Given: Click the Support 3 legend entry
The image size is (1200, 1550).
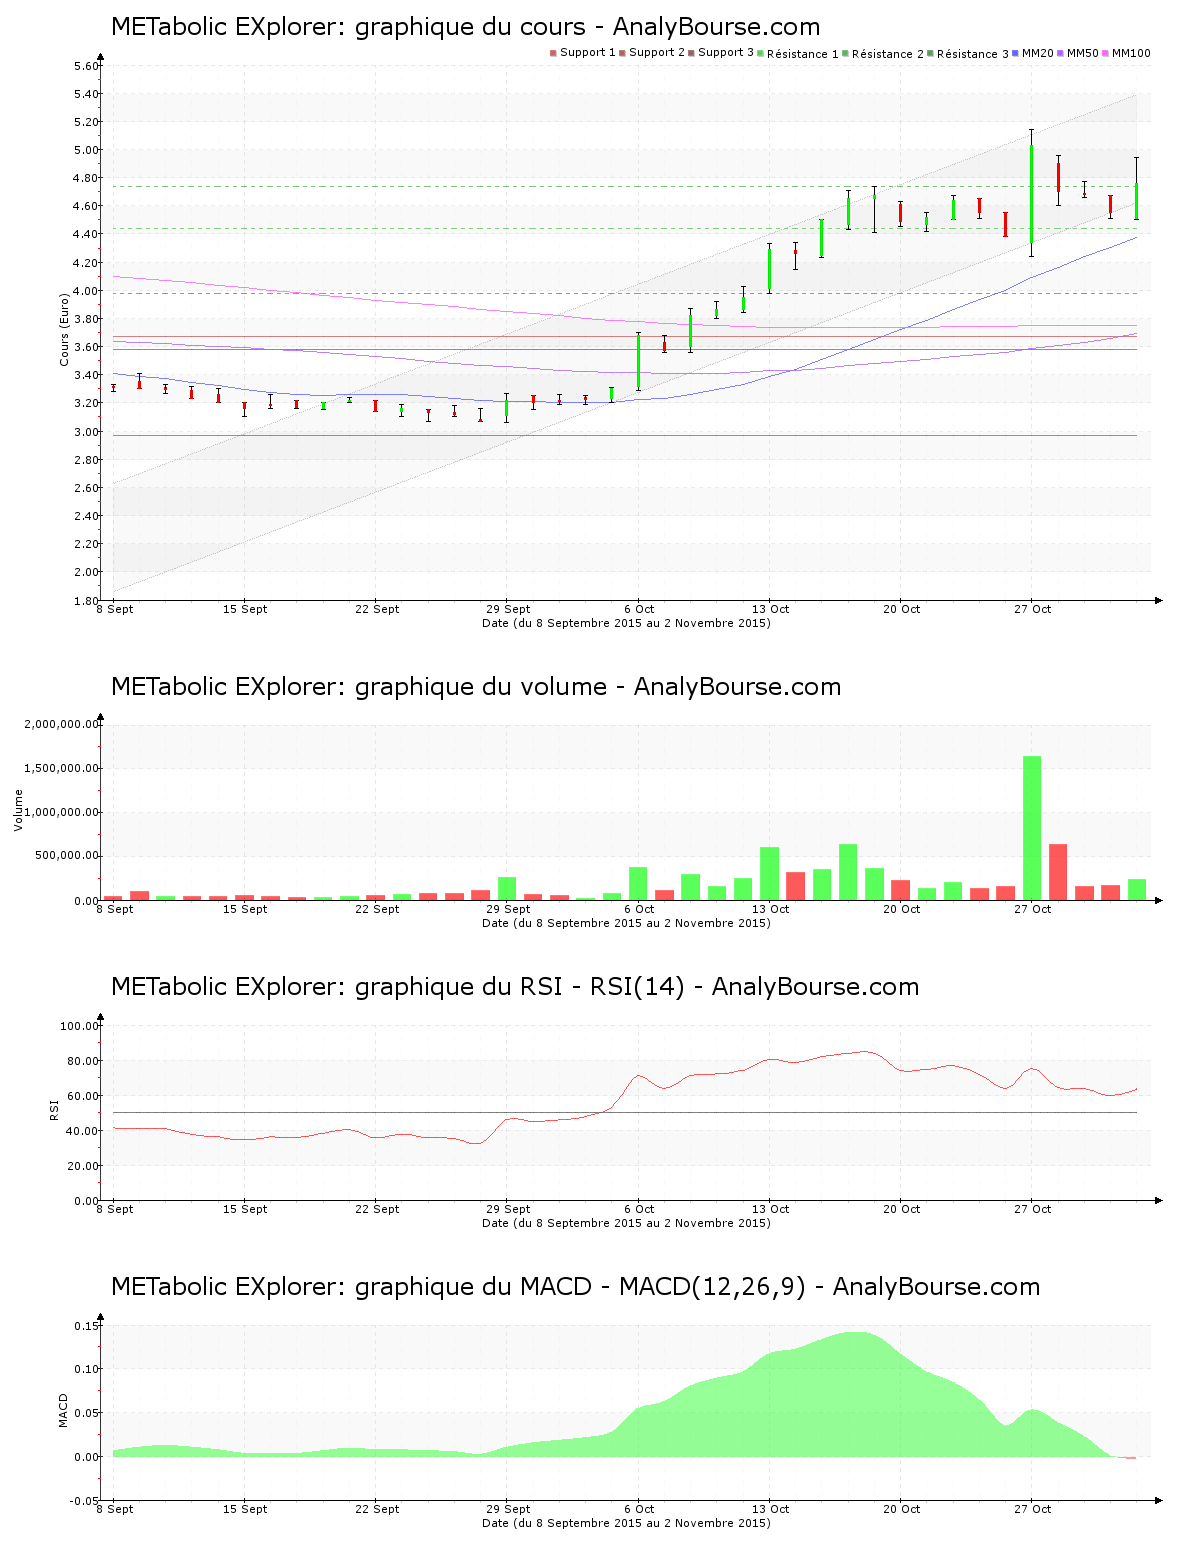Looking at the screenshot, I should [721, 53].
